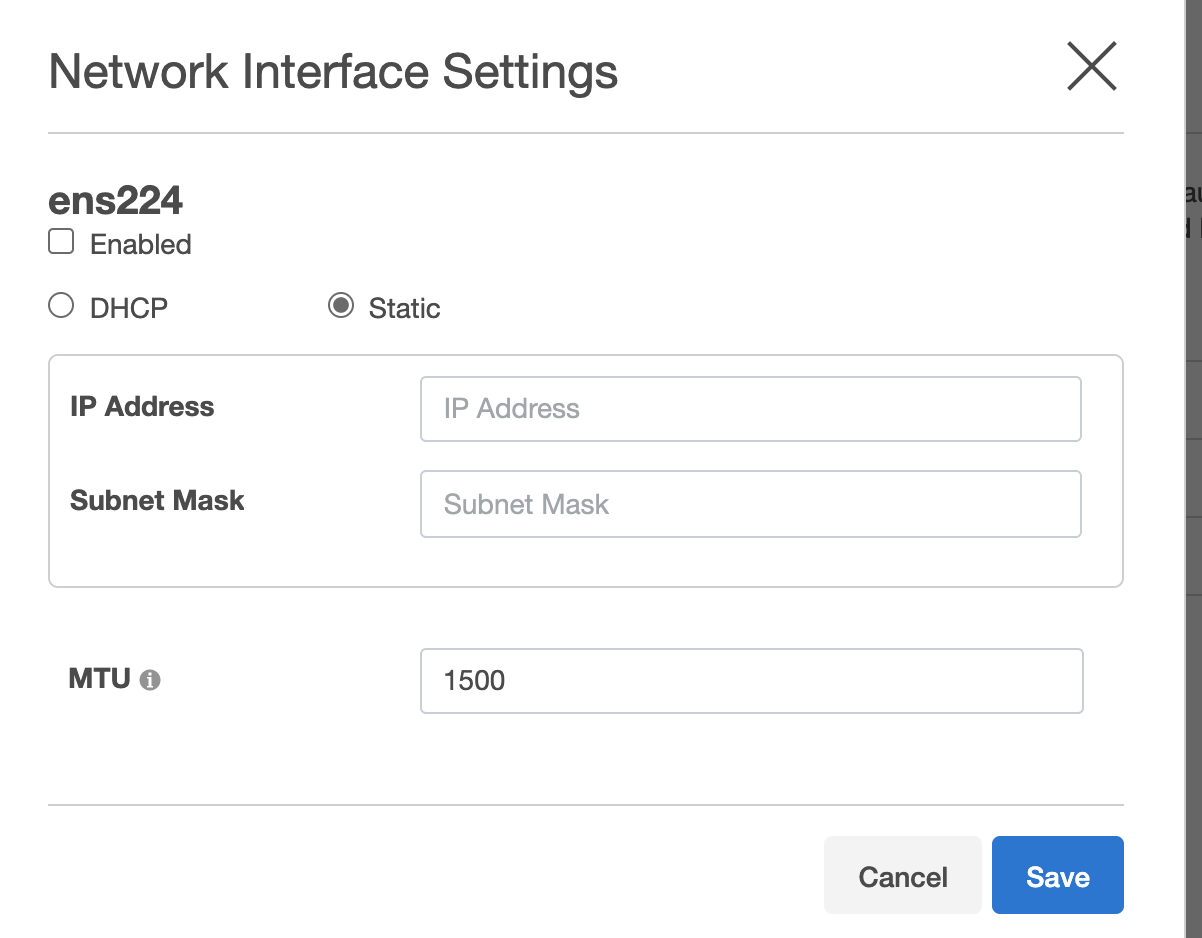Close the Network Interface Settings dialog
This screenshot has height=938, width=1202.
coord(1090,67)
